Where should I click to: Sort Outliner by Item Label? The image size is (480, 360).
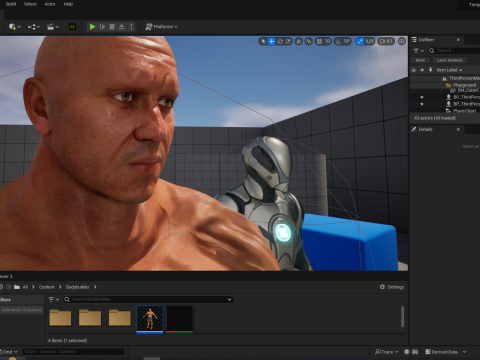click(x=449, y=70)
